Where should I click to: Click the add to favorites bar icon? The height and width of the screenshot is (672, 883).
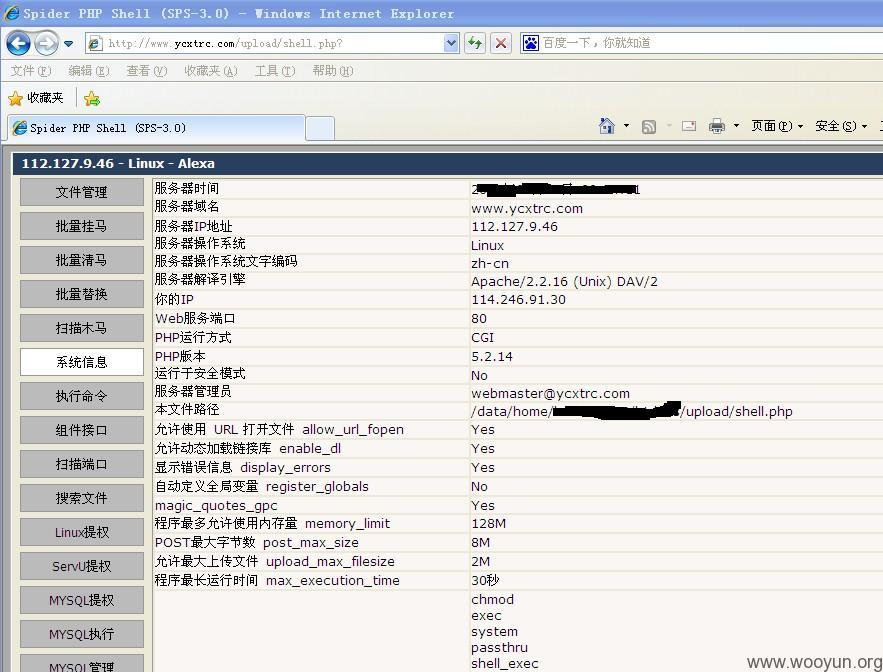tap(92, 99)
